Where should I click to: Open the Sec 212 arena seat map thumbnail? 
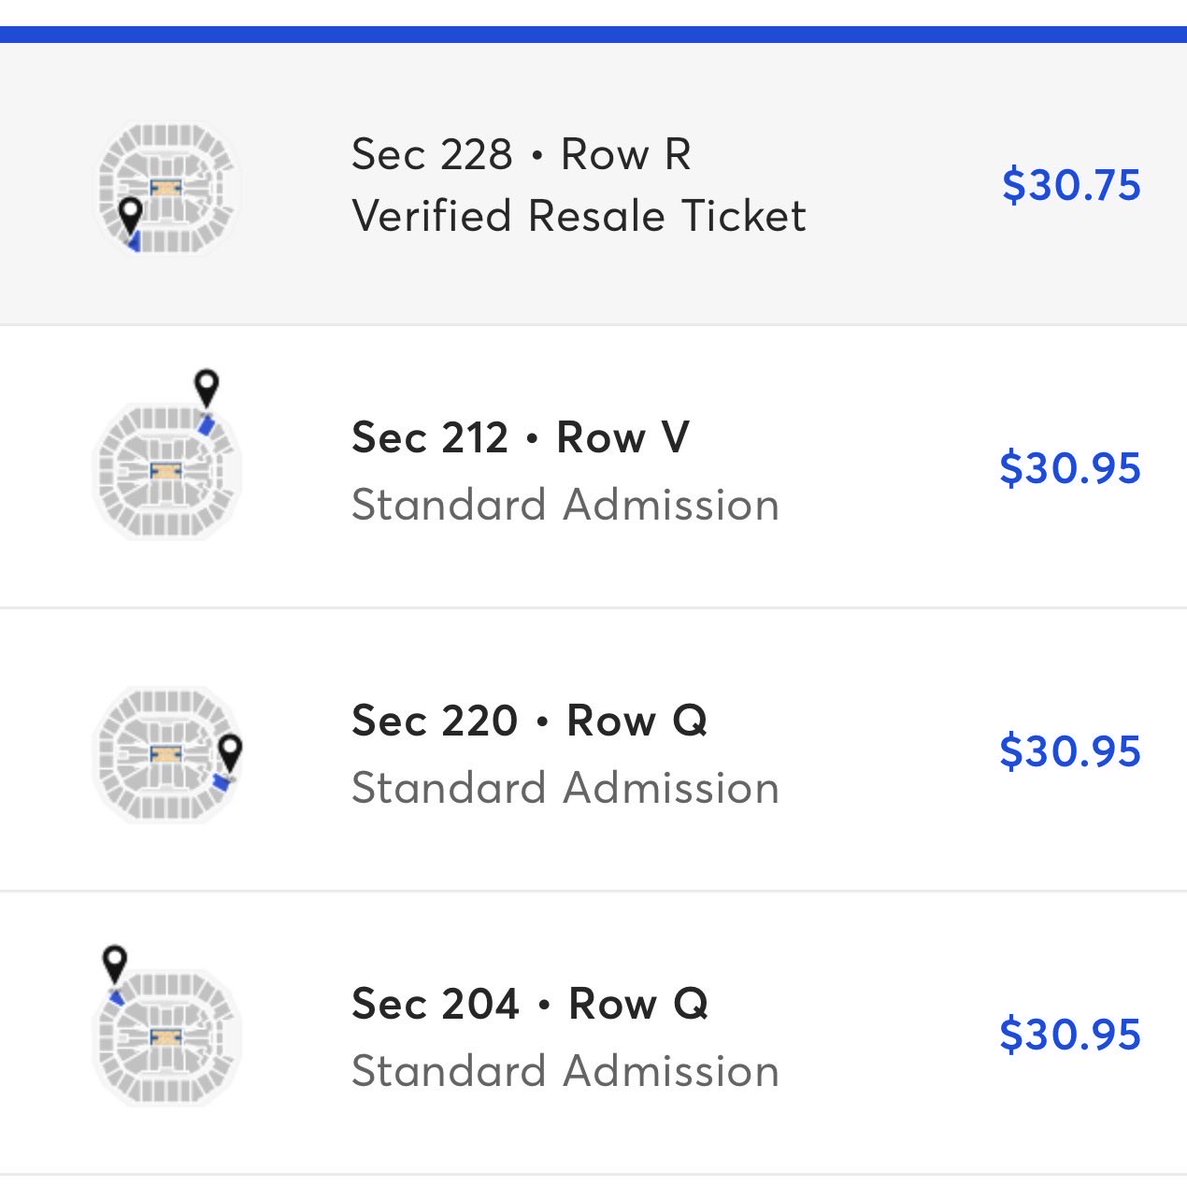click(x=167, y=472)
